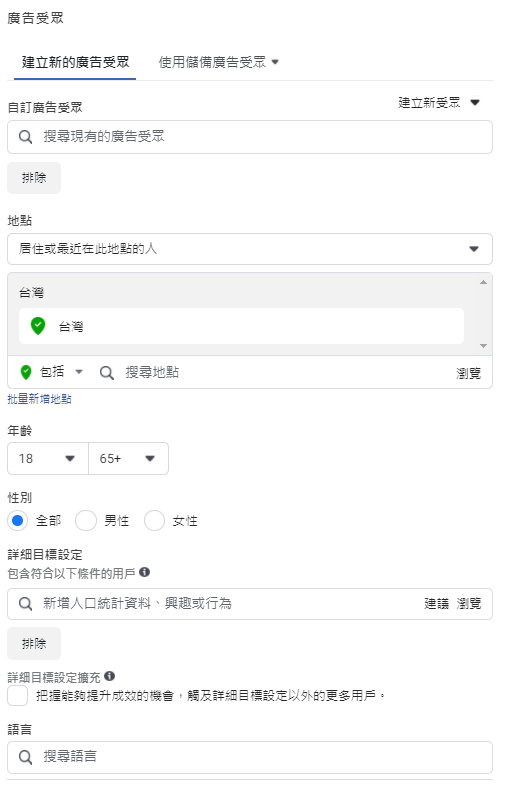This screenshot has width=505, height=789.
Task: Click the magnifier icon in 搜尋語言 field
Action: pyautogui.click(x=25, y=757)
